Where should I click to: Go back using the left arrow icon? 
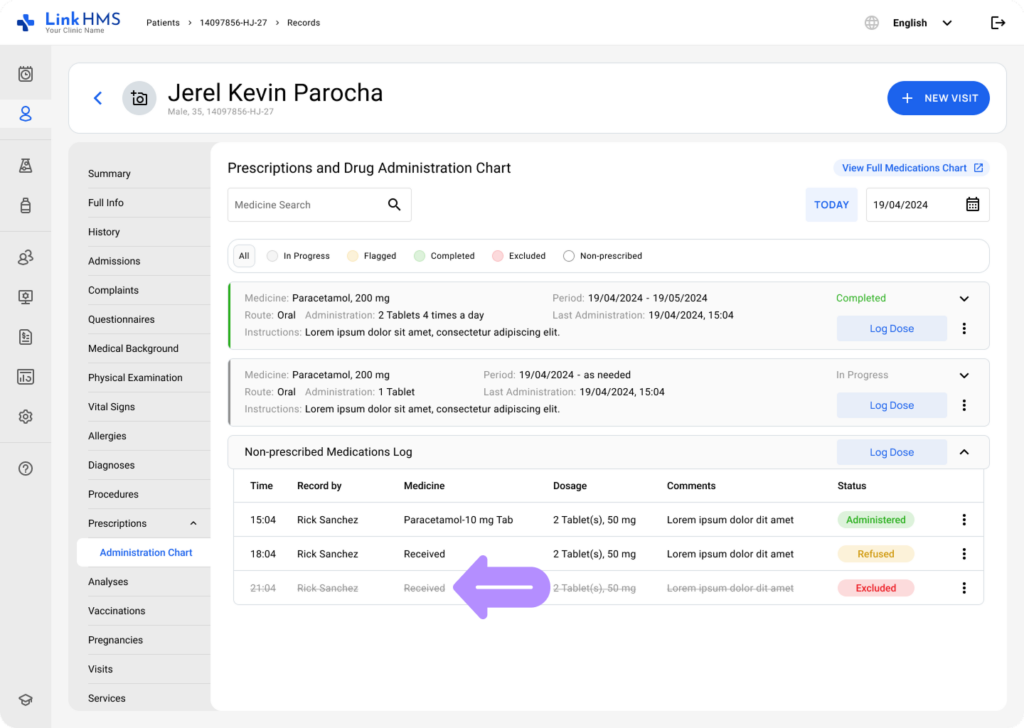coord(98,98)
